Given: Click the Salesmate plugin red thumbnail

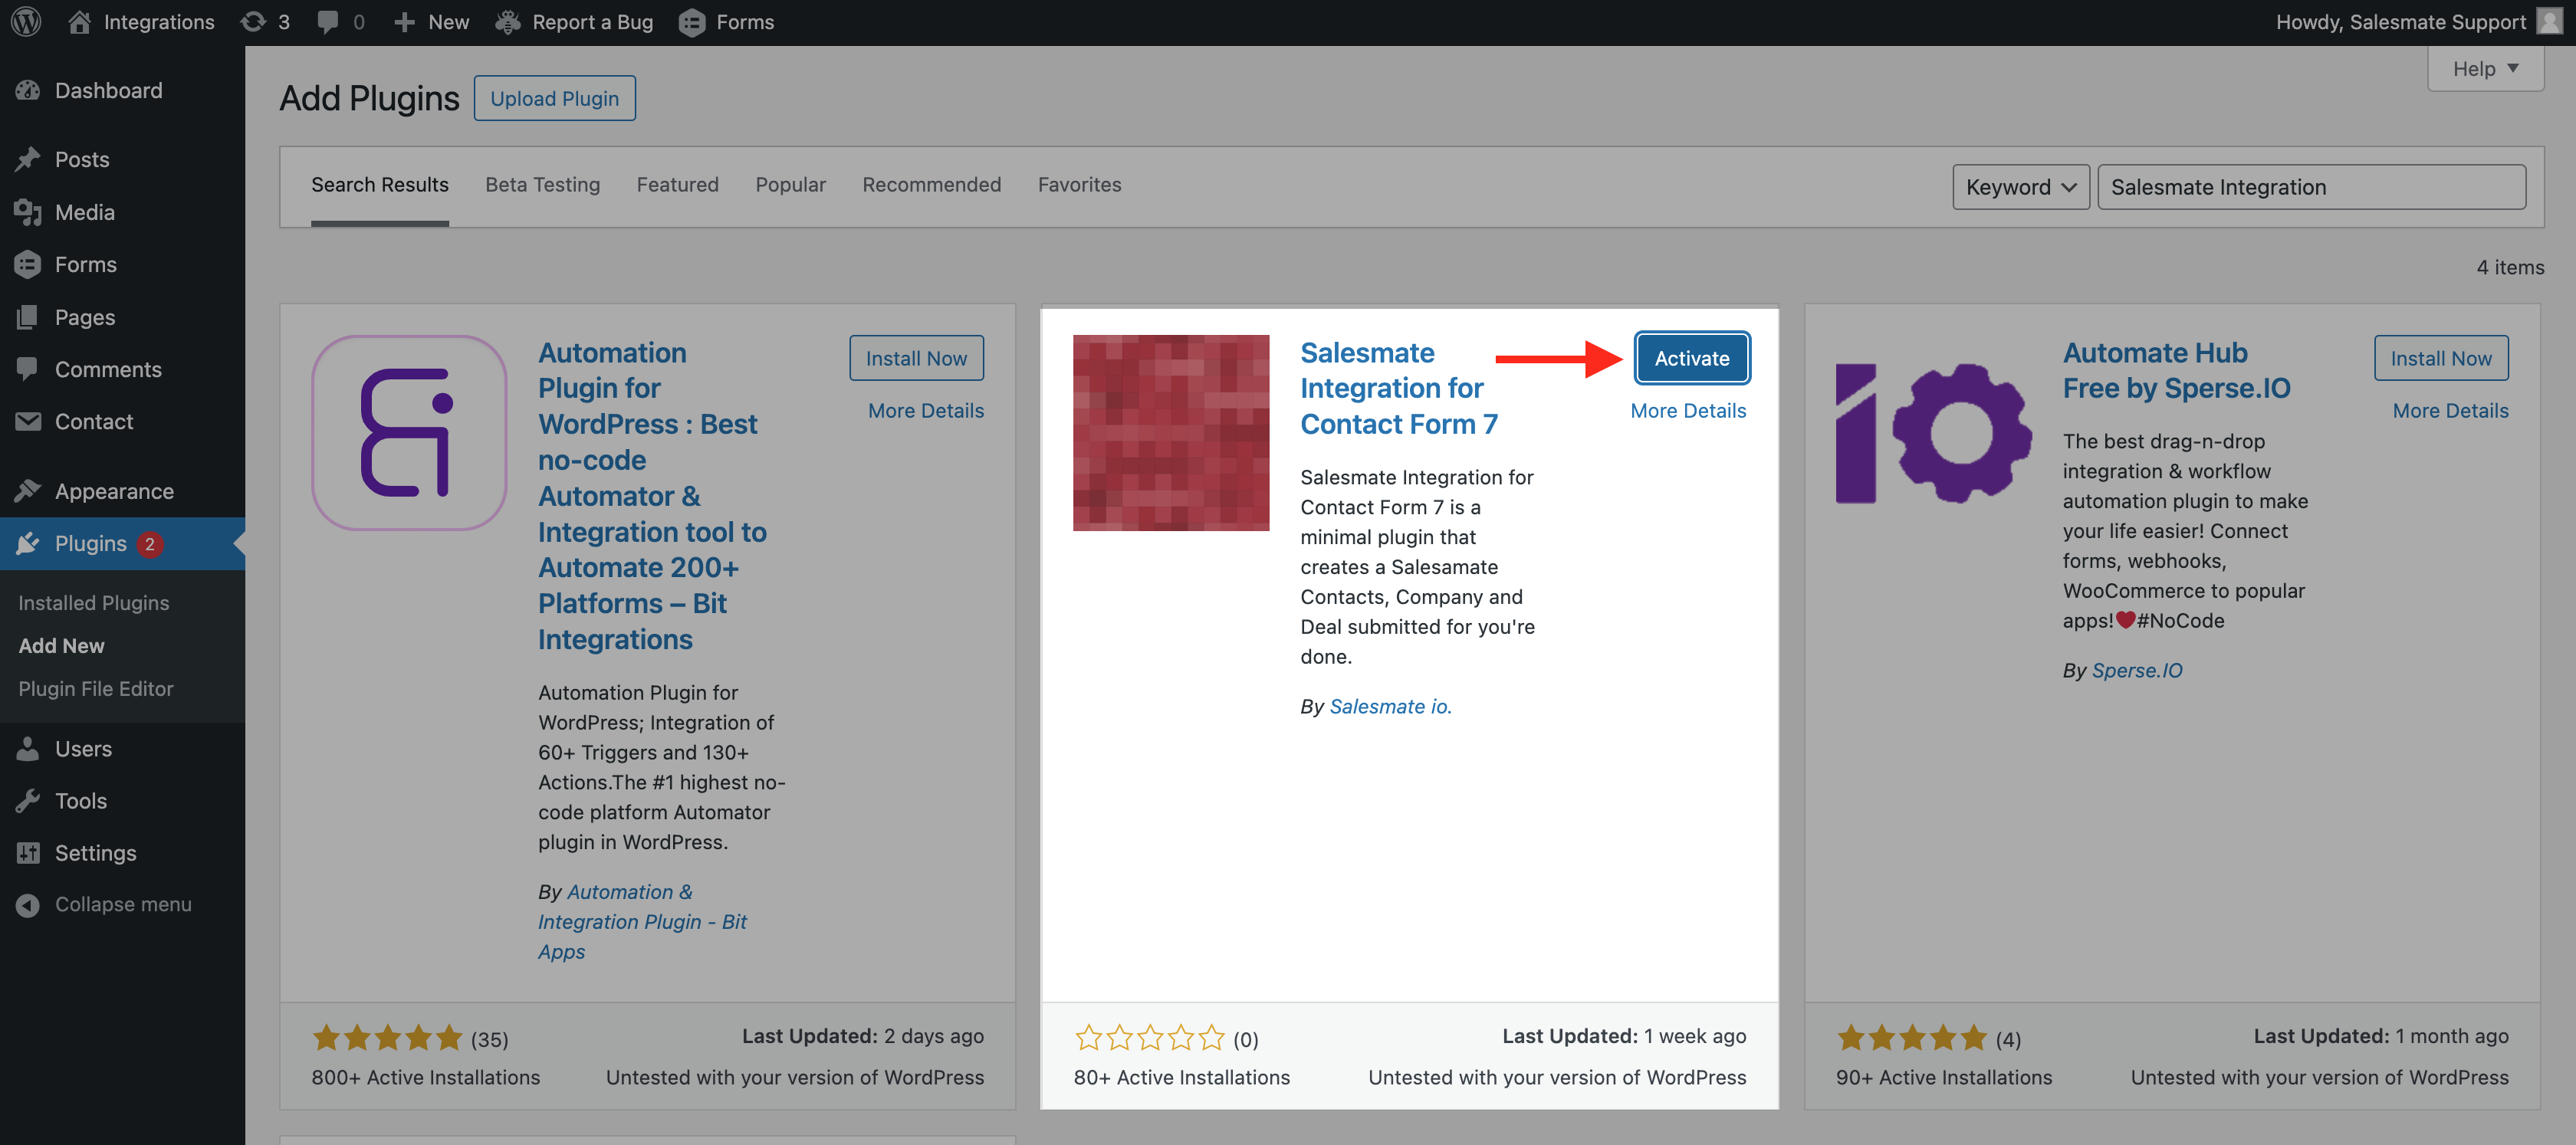Looking at the screenshot, I should pyautogui.click(x=1171, y=432).
